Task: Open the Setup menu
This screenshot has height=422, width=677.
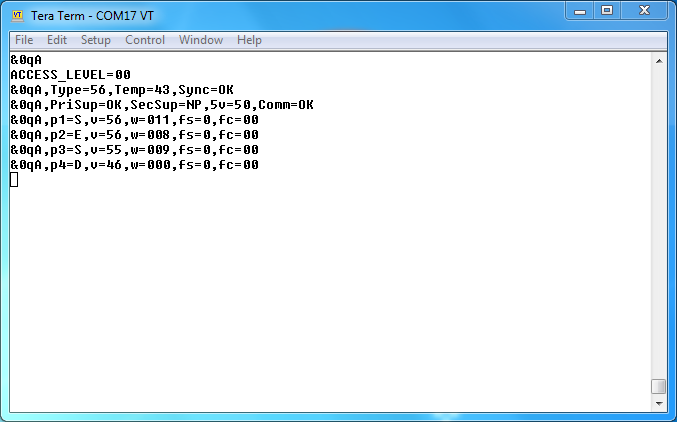Action: tap(95, 40)
